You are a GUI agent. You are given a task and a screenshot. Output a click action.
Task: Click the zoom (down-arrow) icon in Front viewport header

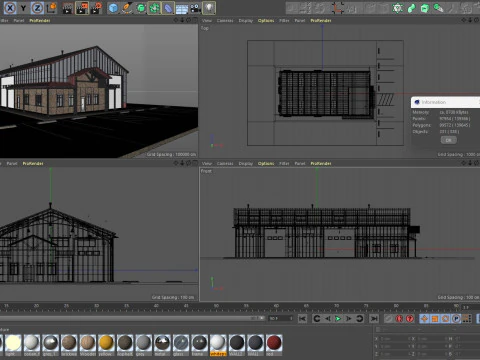(470, 163)
